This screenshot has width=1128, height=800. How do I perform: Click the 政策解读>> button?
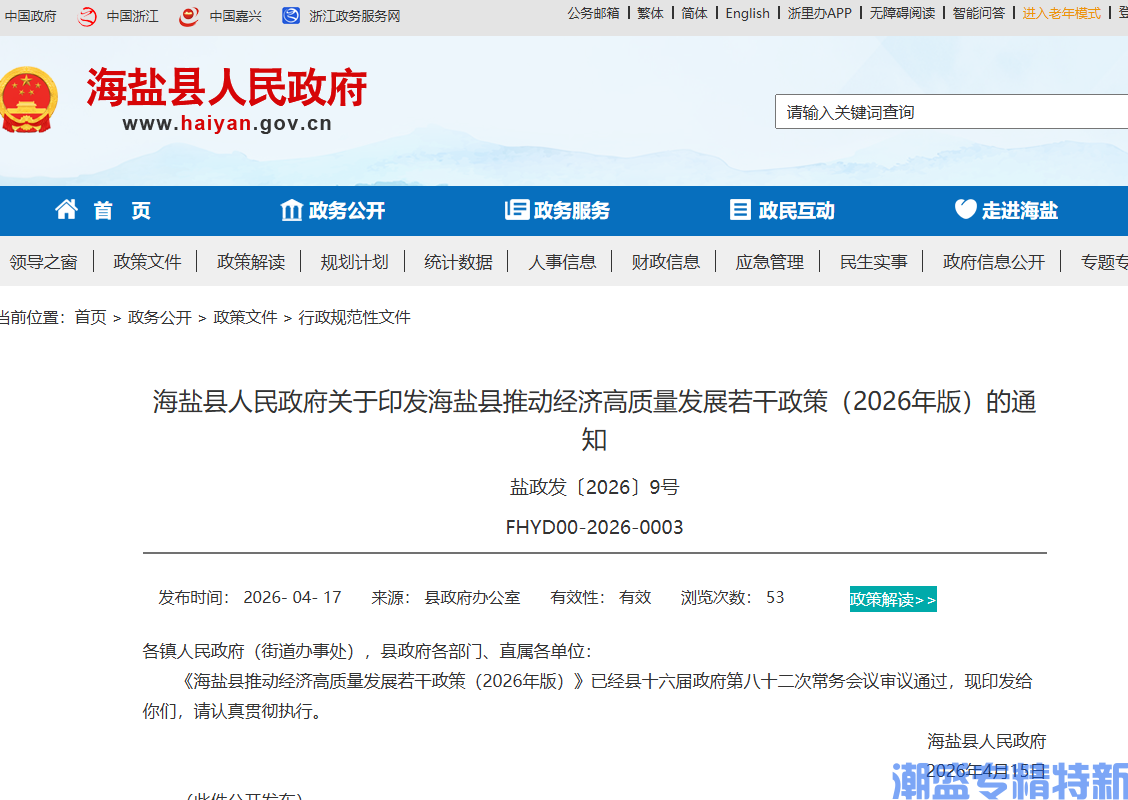[893, 598]
